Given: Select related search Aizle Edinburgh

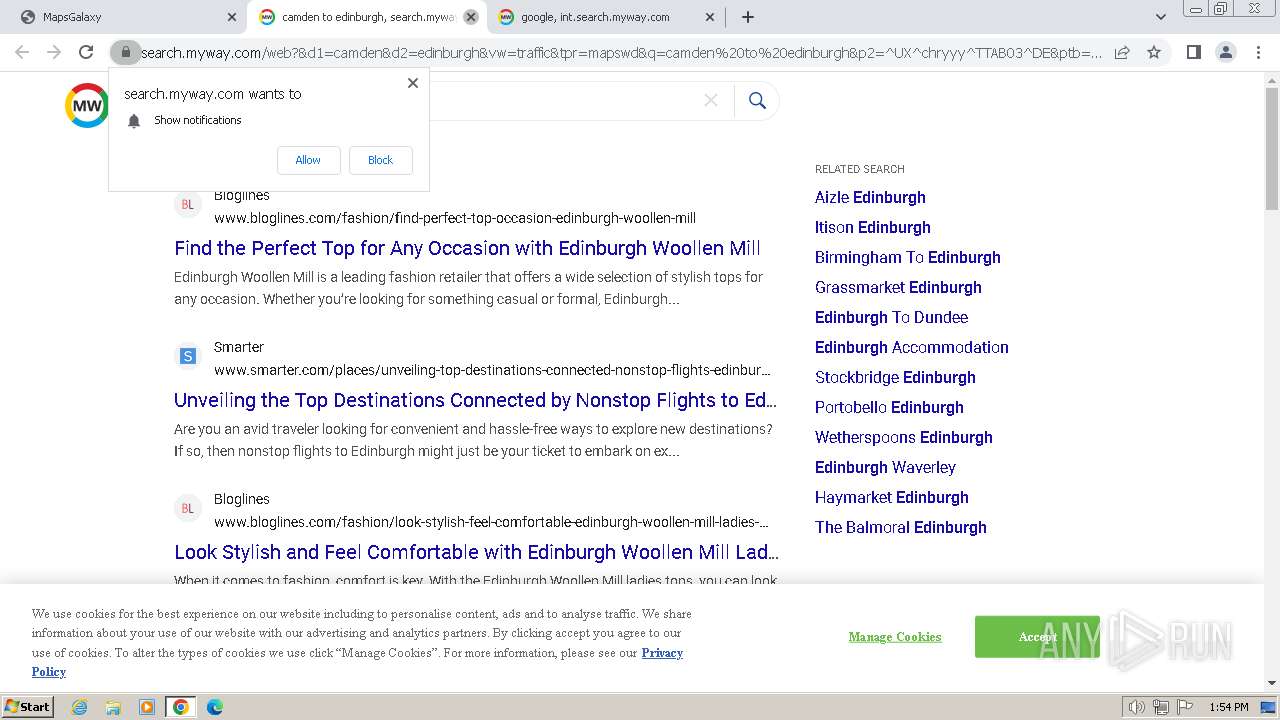Looking at the screenshot, I should tap(870, 197).
